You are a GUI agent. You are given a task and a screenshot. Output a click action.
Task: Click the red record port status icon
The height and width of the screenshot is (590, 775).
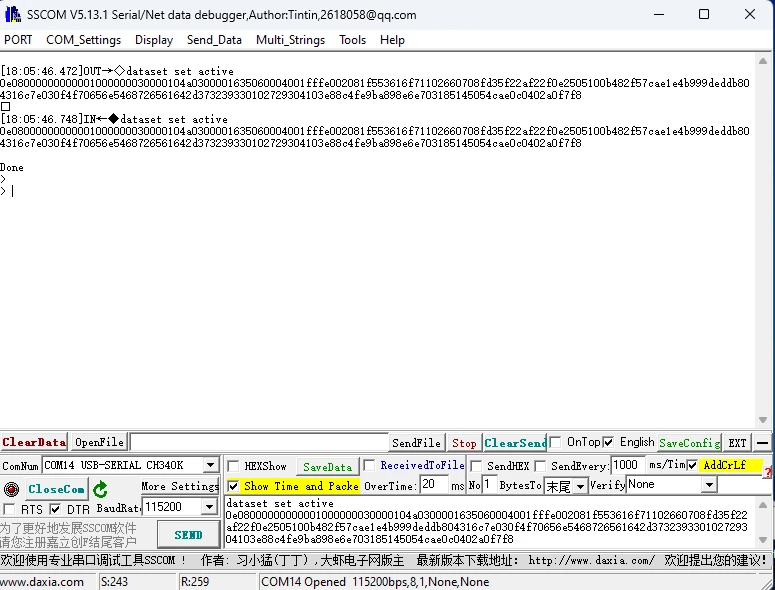(11, 489)
